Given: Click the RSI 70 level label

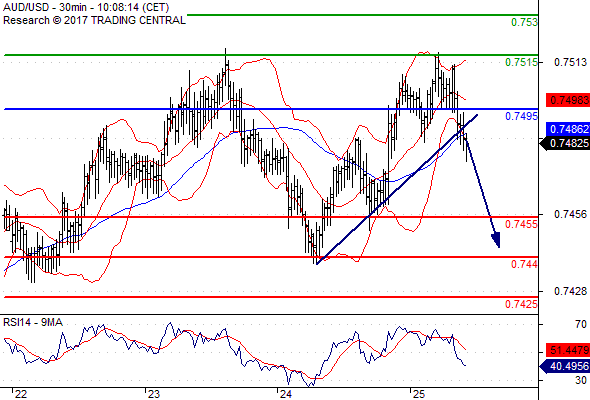Looking at the screenshot, I should coord(581,324).
